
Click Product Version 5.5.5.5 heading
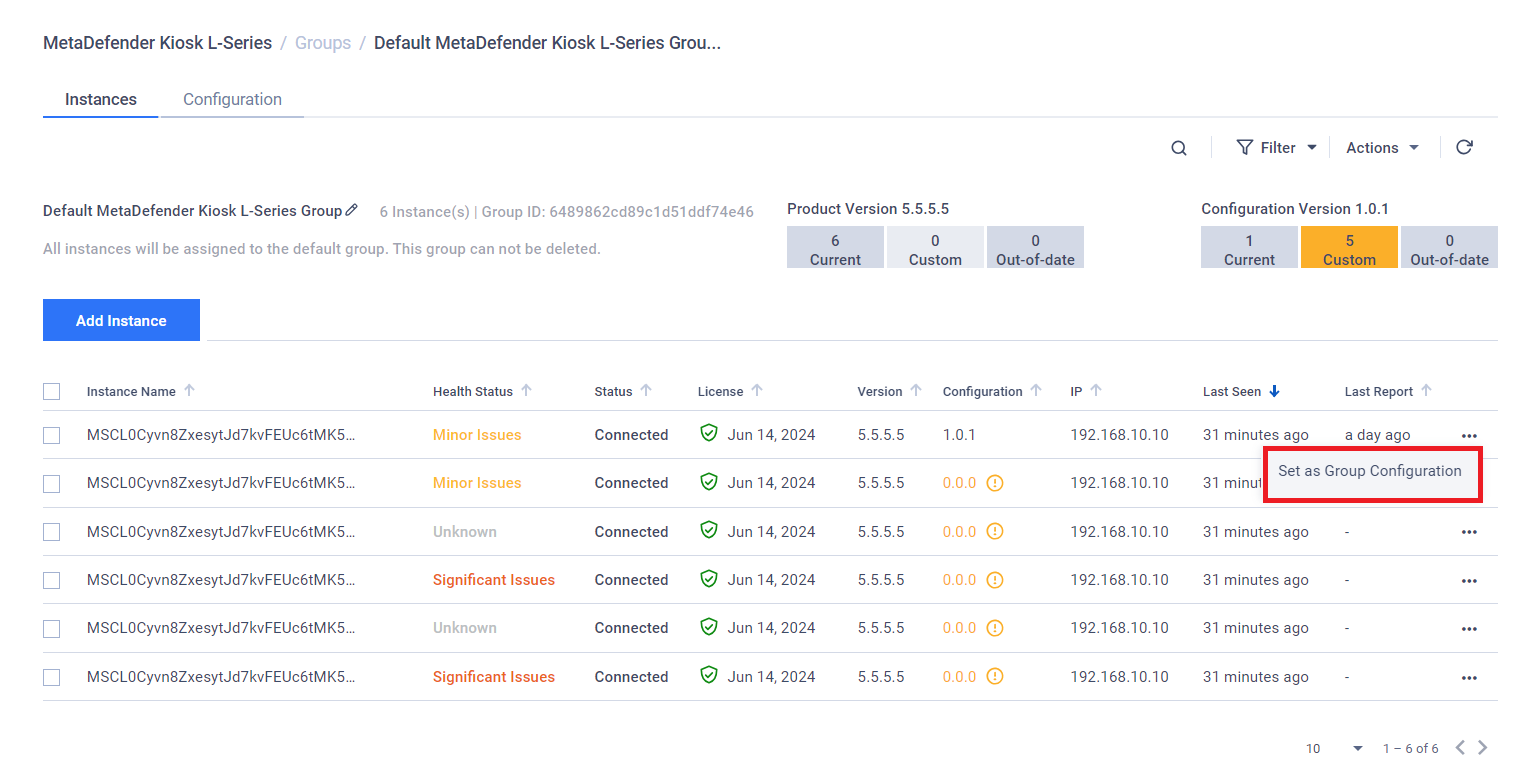(x=868, y=209)
